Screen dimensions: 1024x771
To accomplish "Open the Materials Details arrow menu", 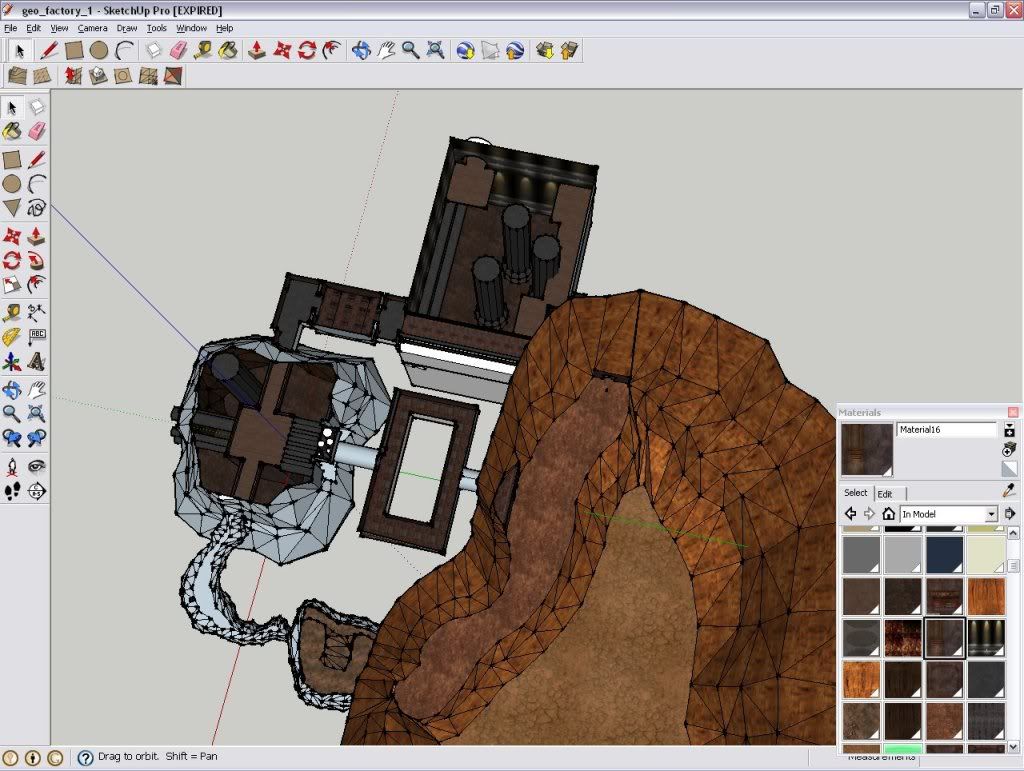I will [1010, 514].
